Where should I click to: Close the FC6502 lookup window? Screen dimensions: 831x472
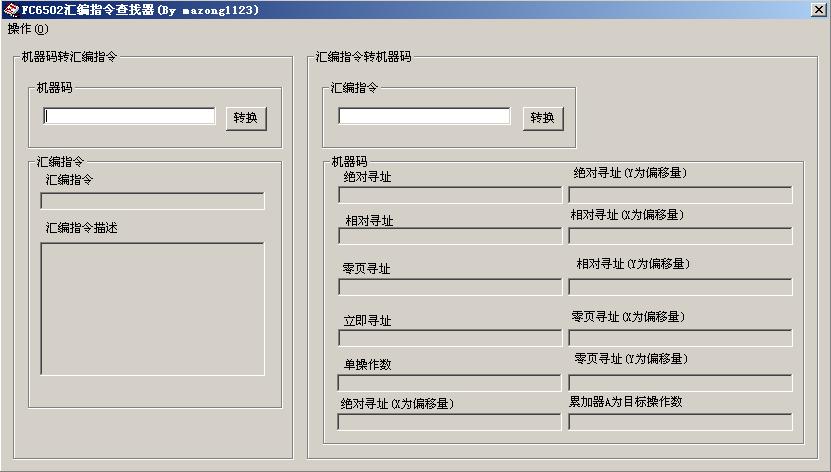pyautogui.click(x=818, y=10)
